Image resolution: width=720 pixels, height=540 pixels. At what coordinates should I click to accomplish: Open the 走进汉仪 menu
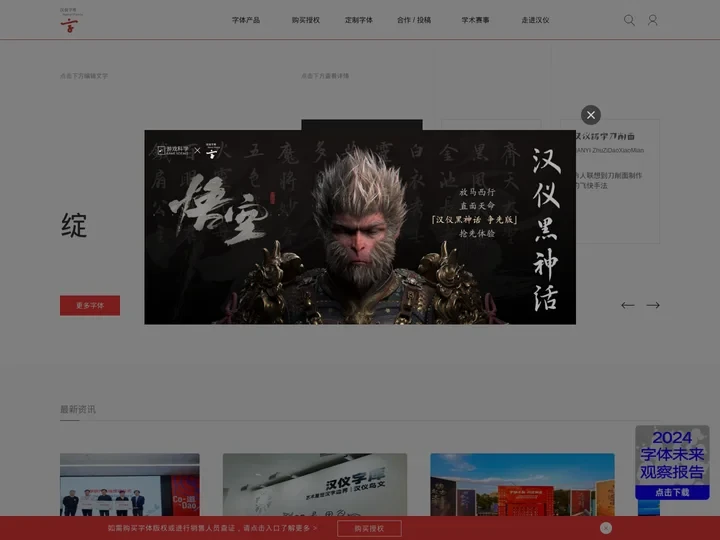[x=535, y=20]
